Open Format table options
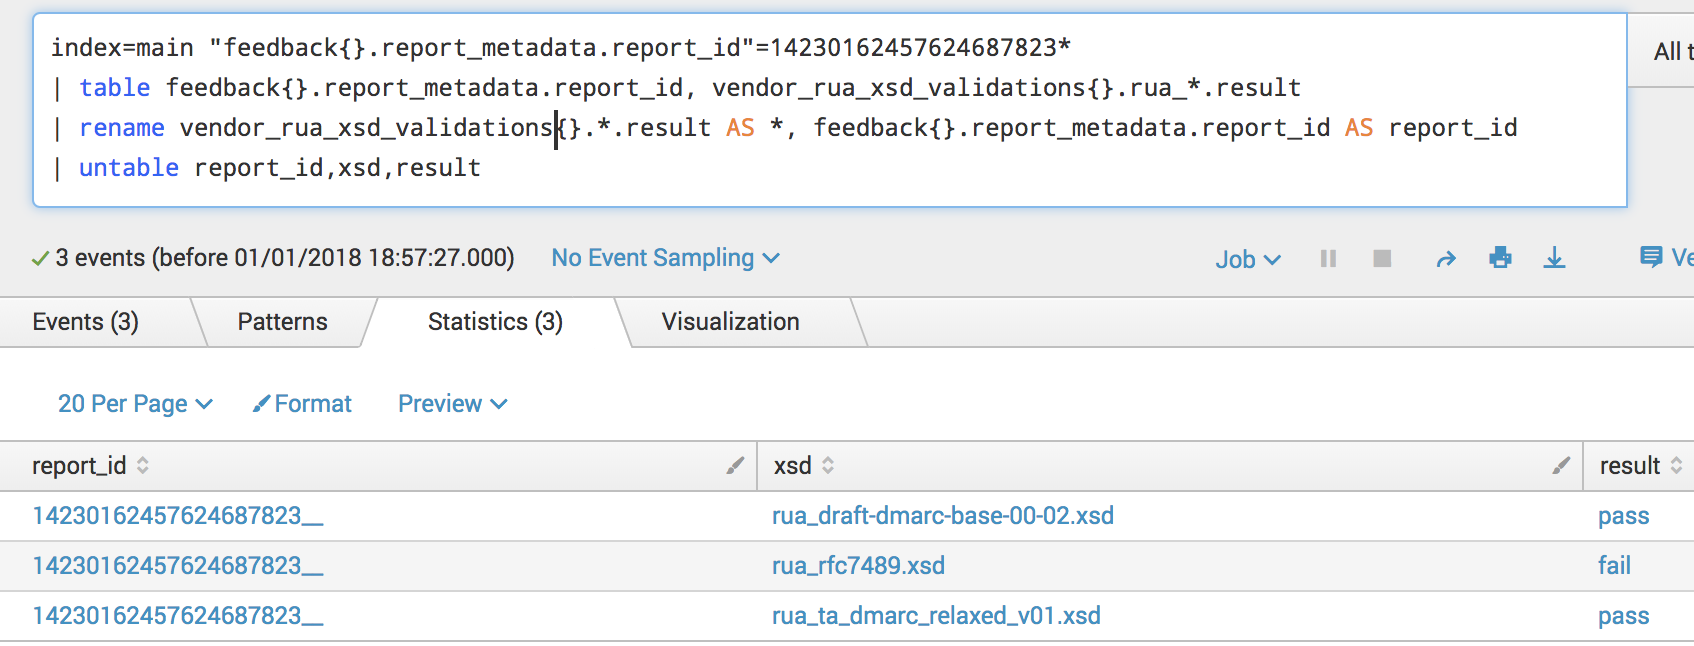This screenshot has width=1694, height=646. click(302, 404)
